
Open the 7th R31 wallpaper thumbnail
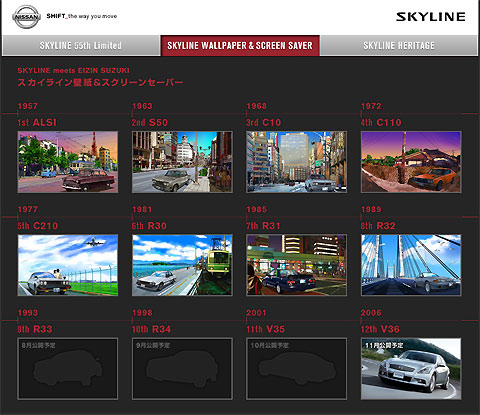coord(296,265)
